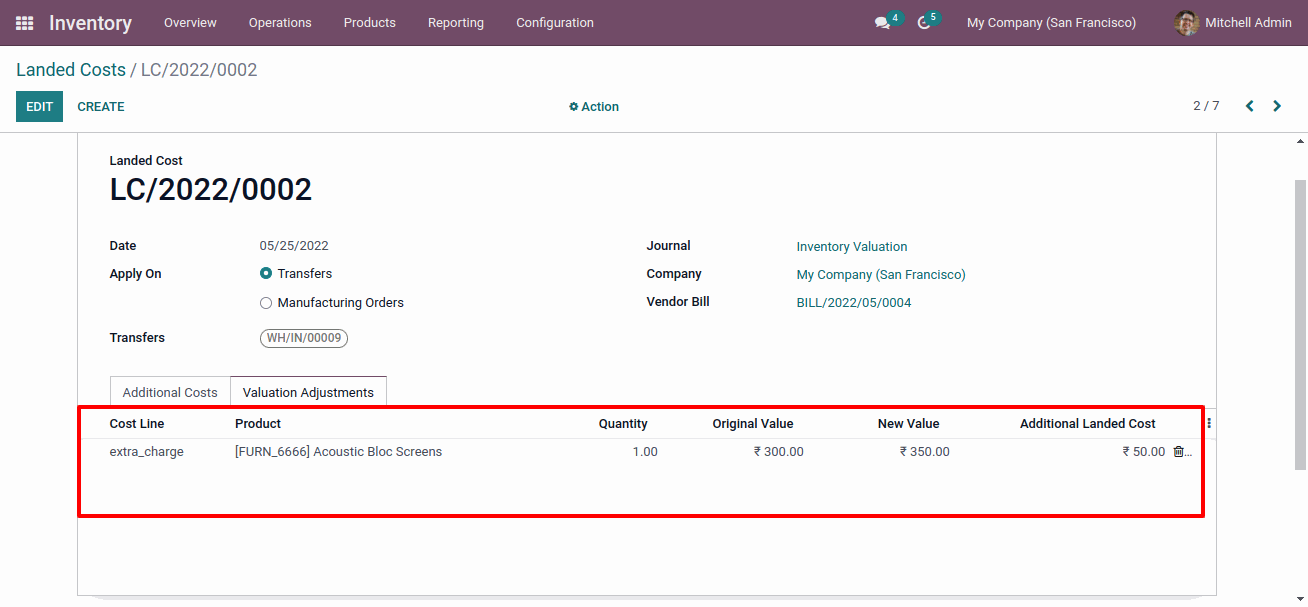The width and height of the screenshot is (1308, 607).
Task: Open Mitchell Admin user menu
Action: 1233,22
